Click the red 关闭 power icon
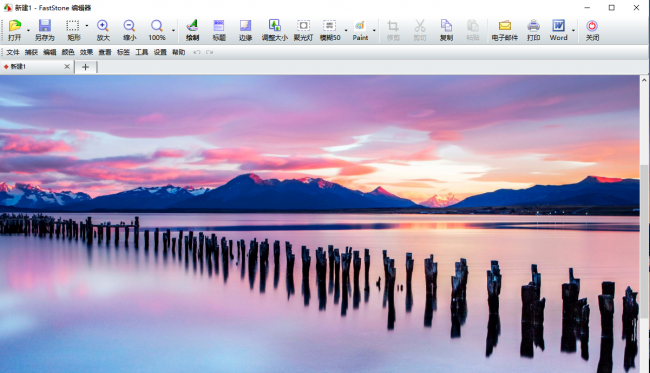The width and height of the screenshot is (650, 373). click(592, 30)
